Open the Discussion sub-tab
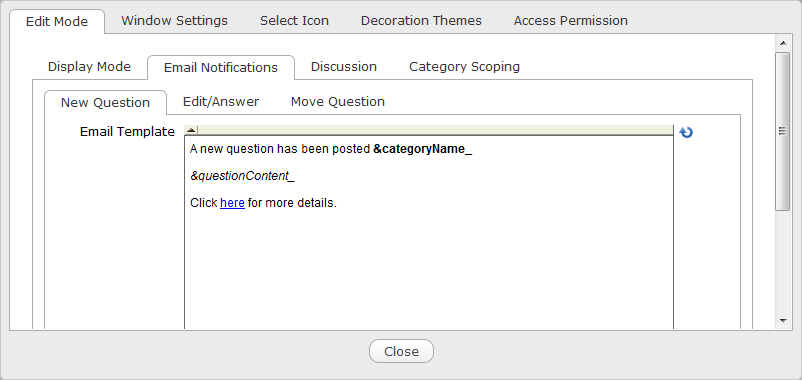Image resolution: width=802 pixels, height=380 pixels. pos(344,67)
